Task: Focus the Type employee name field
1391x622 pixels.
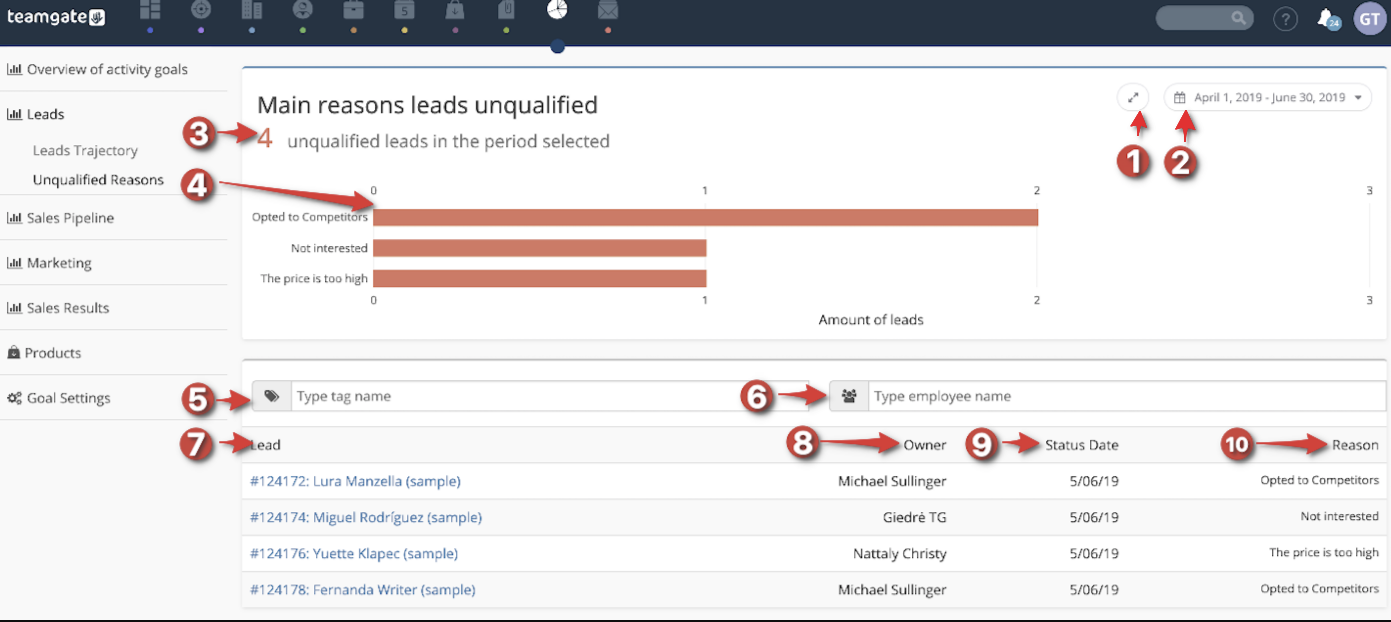Action: (1127, 396)
